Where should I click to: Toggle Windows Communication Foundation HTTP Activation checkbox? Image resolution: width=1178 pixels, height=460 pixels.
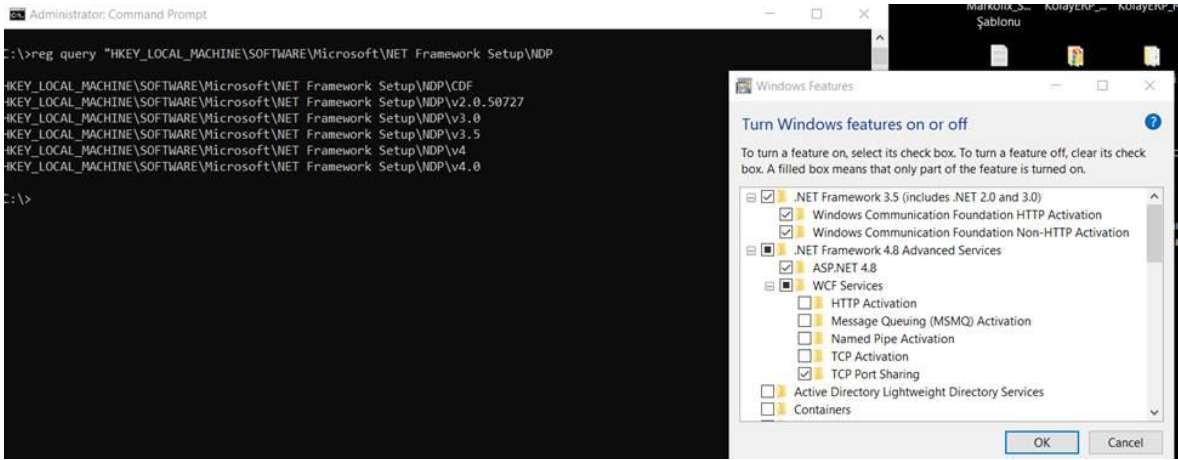coord(787,215)
